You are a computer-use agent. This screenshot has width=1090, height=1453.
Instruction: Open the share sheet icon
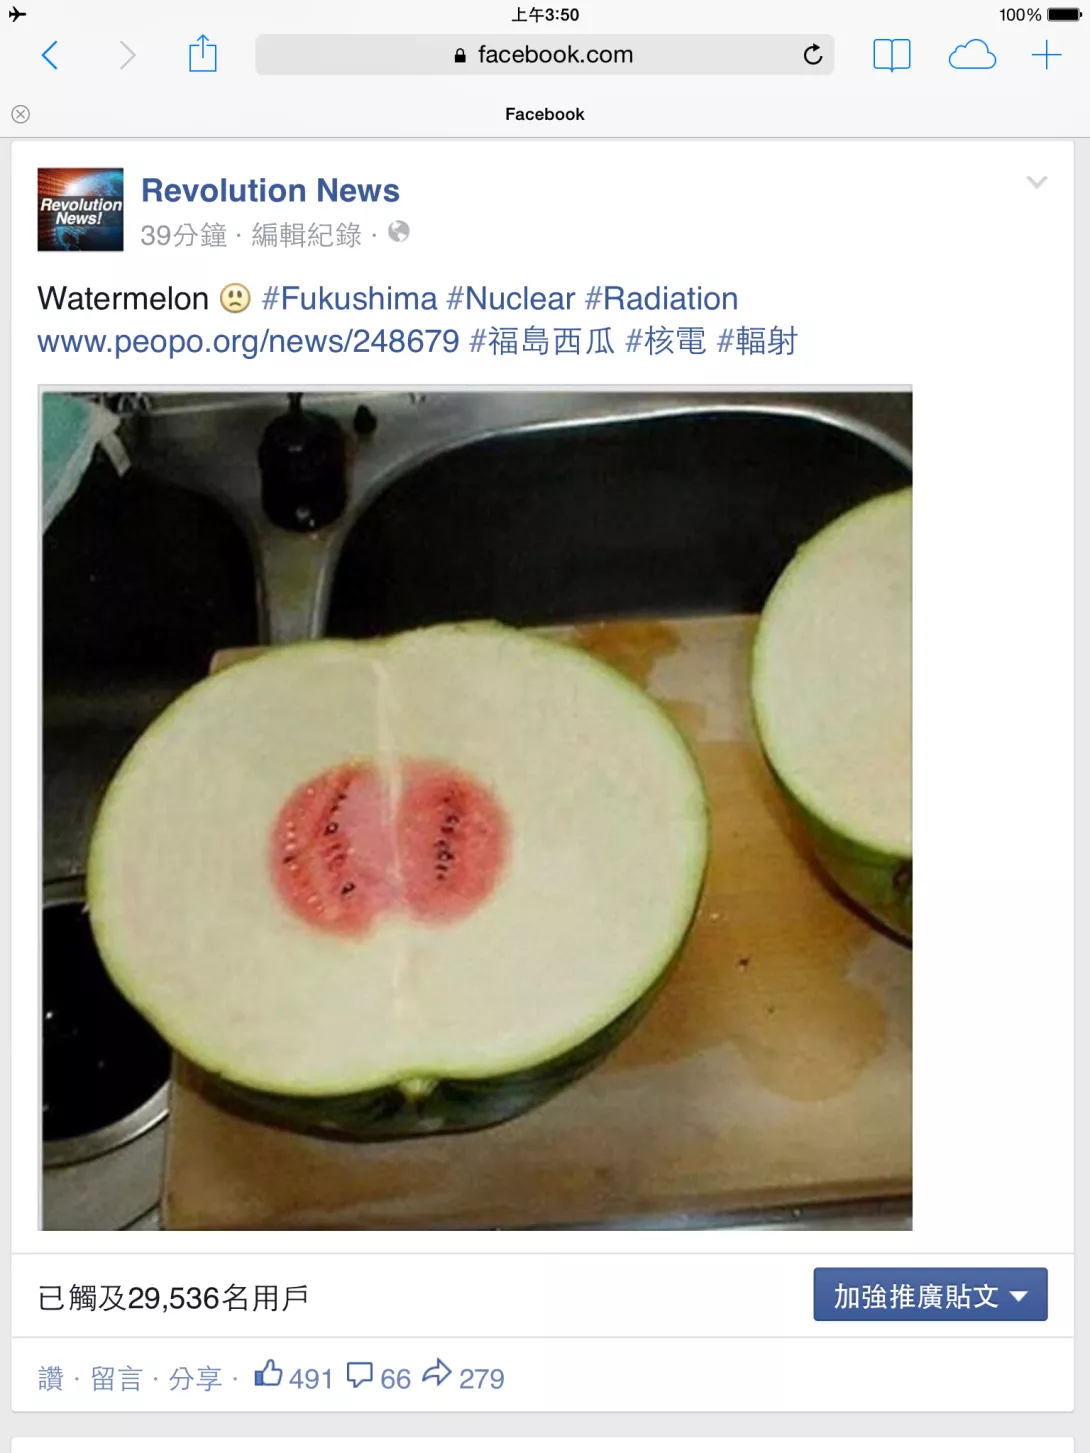[x=203, y=53]
